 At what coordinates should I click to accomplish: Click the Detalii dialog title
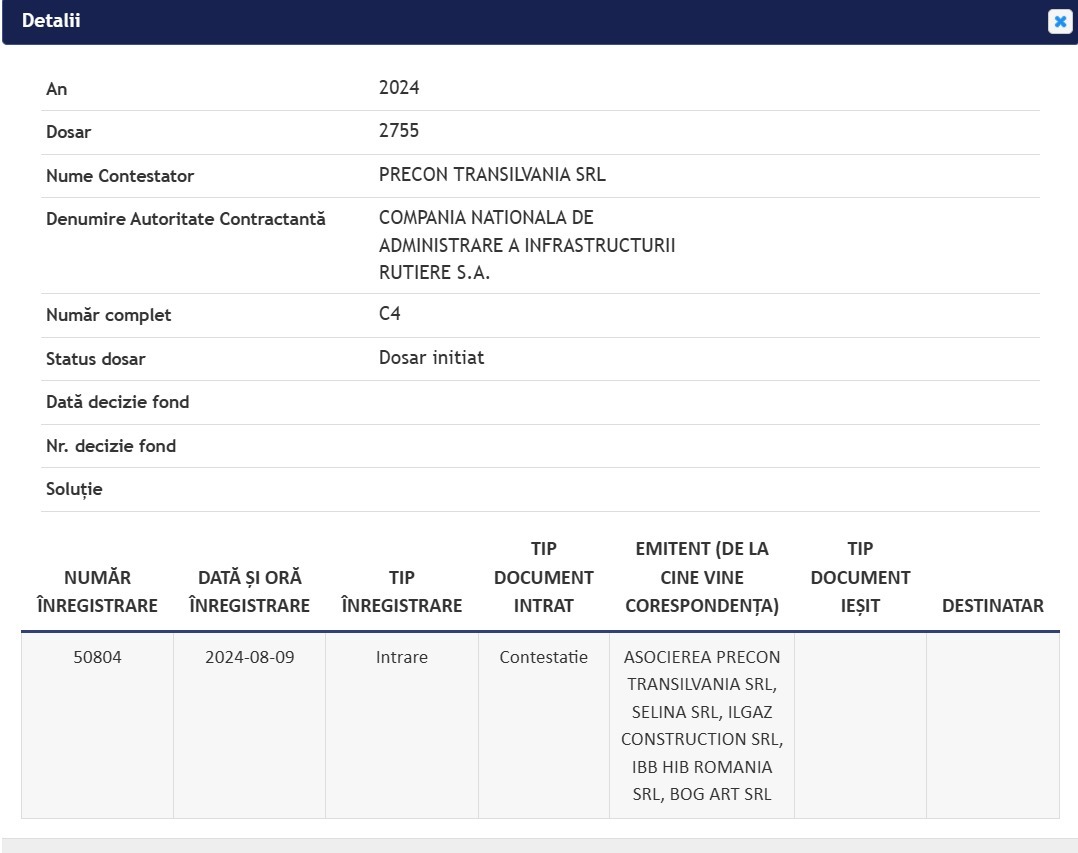pyautogui.click(x=51, y=21)
